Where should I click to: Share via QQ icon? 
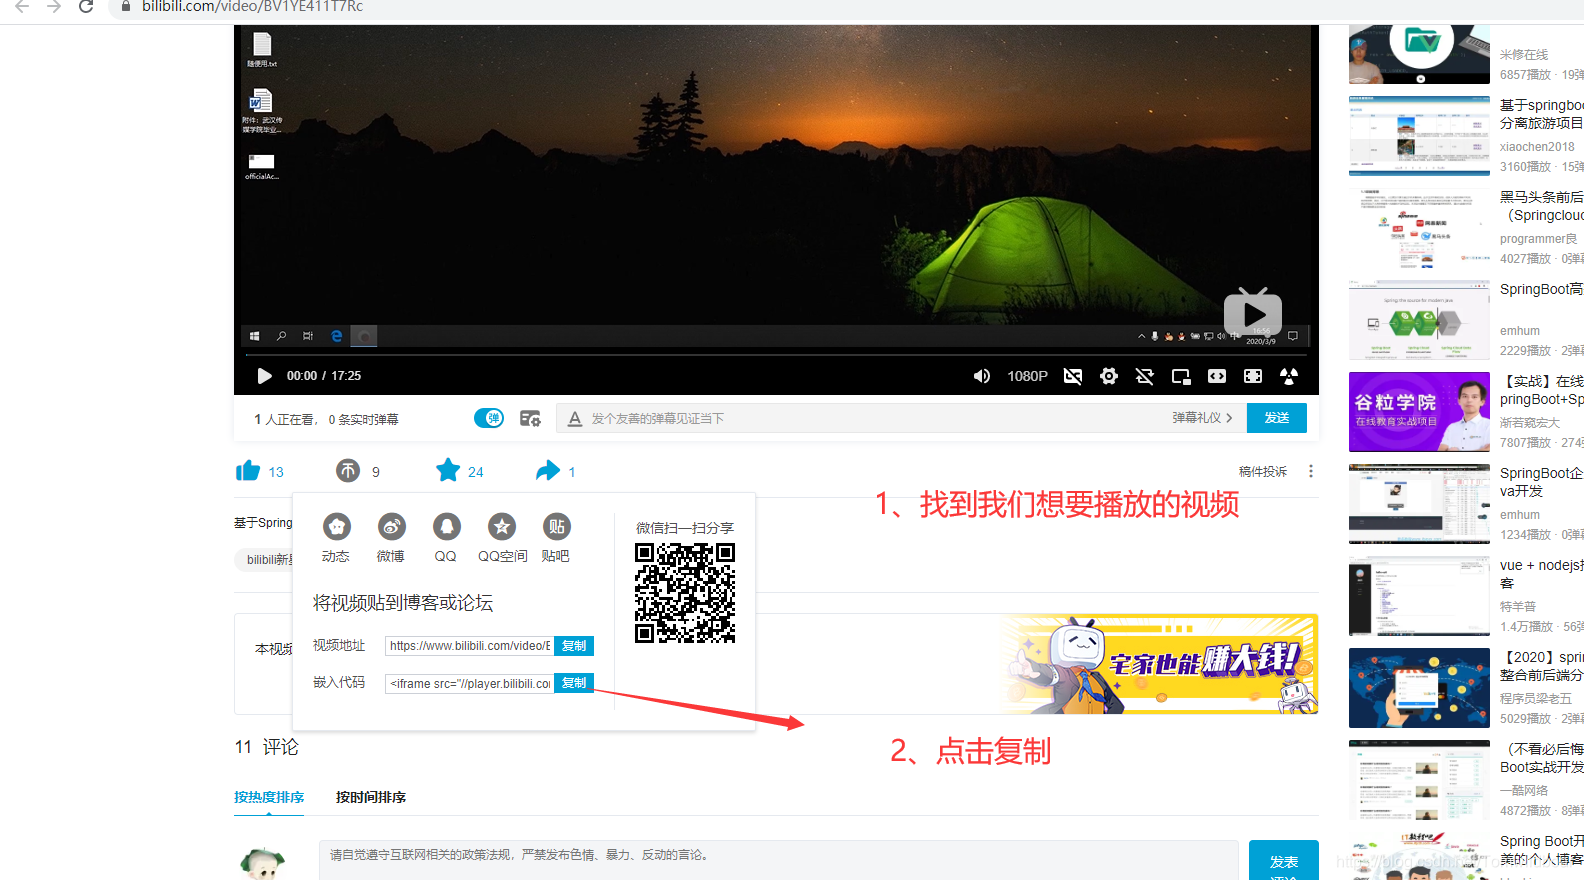447,526
